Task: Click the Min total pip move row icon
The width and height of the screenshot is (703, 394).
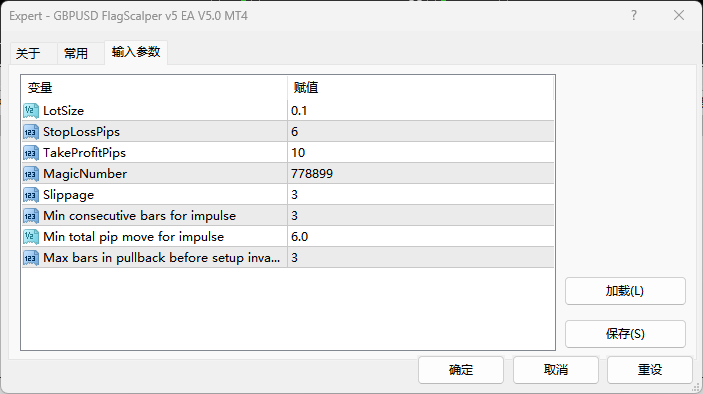Action: click(x=30, y=237)
